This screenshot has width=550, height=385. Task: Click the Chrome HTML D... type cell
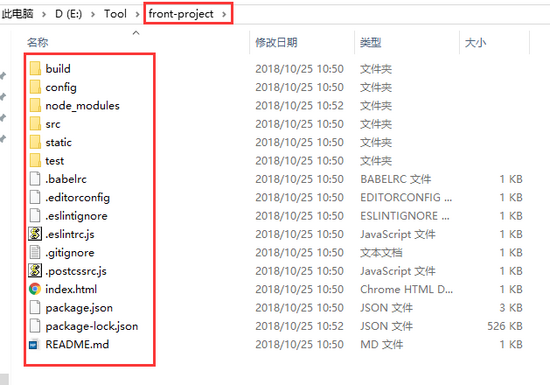pyautogui.click(x=407, y=289)
